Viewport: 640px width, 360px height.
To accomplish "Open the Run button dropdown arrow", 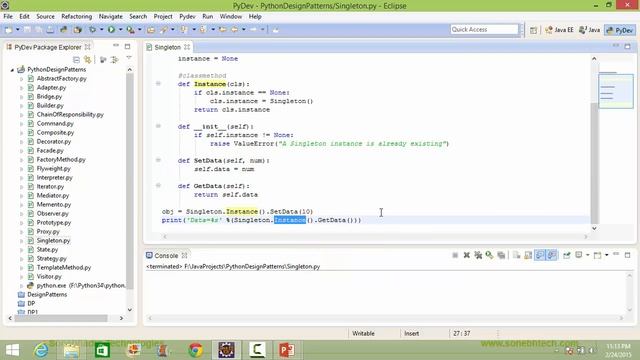I will [x=120, y=30].
